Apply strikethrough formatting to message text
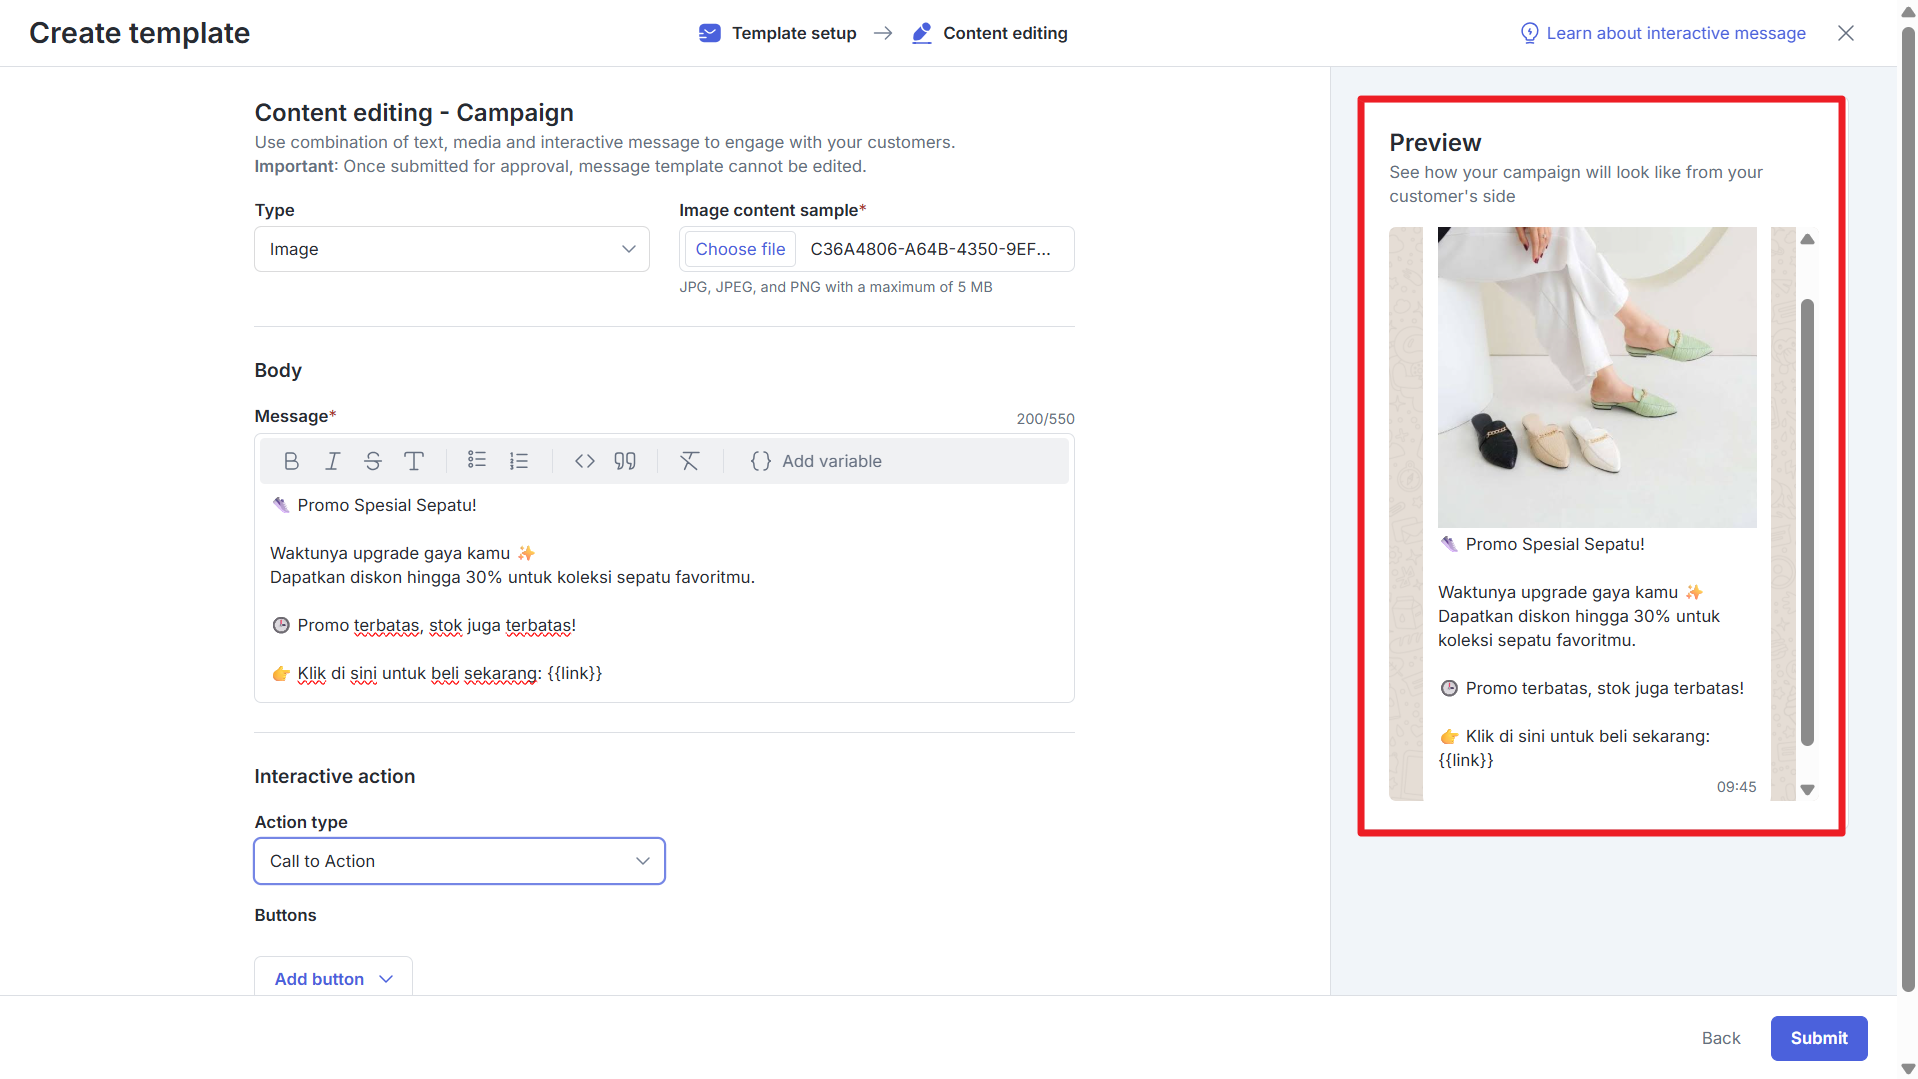This screenshot has width=1918, height=1079. [373, 461]
